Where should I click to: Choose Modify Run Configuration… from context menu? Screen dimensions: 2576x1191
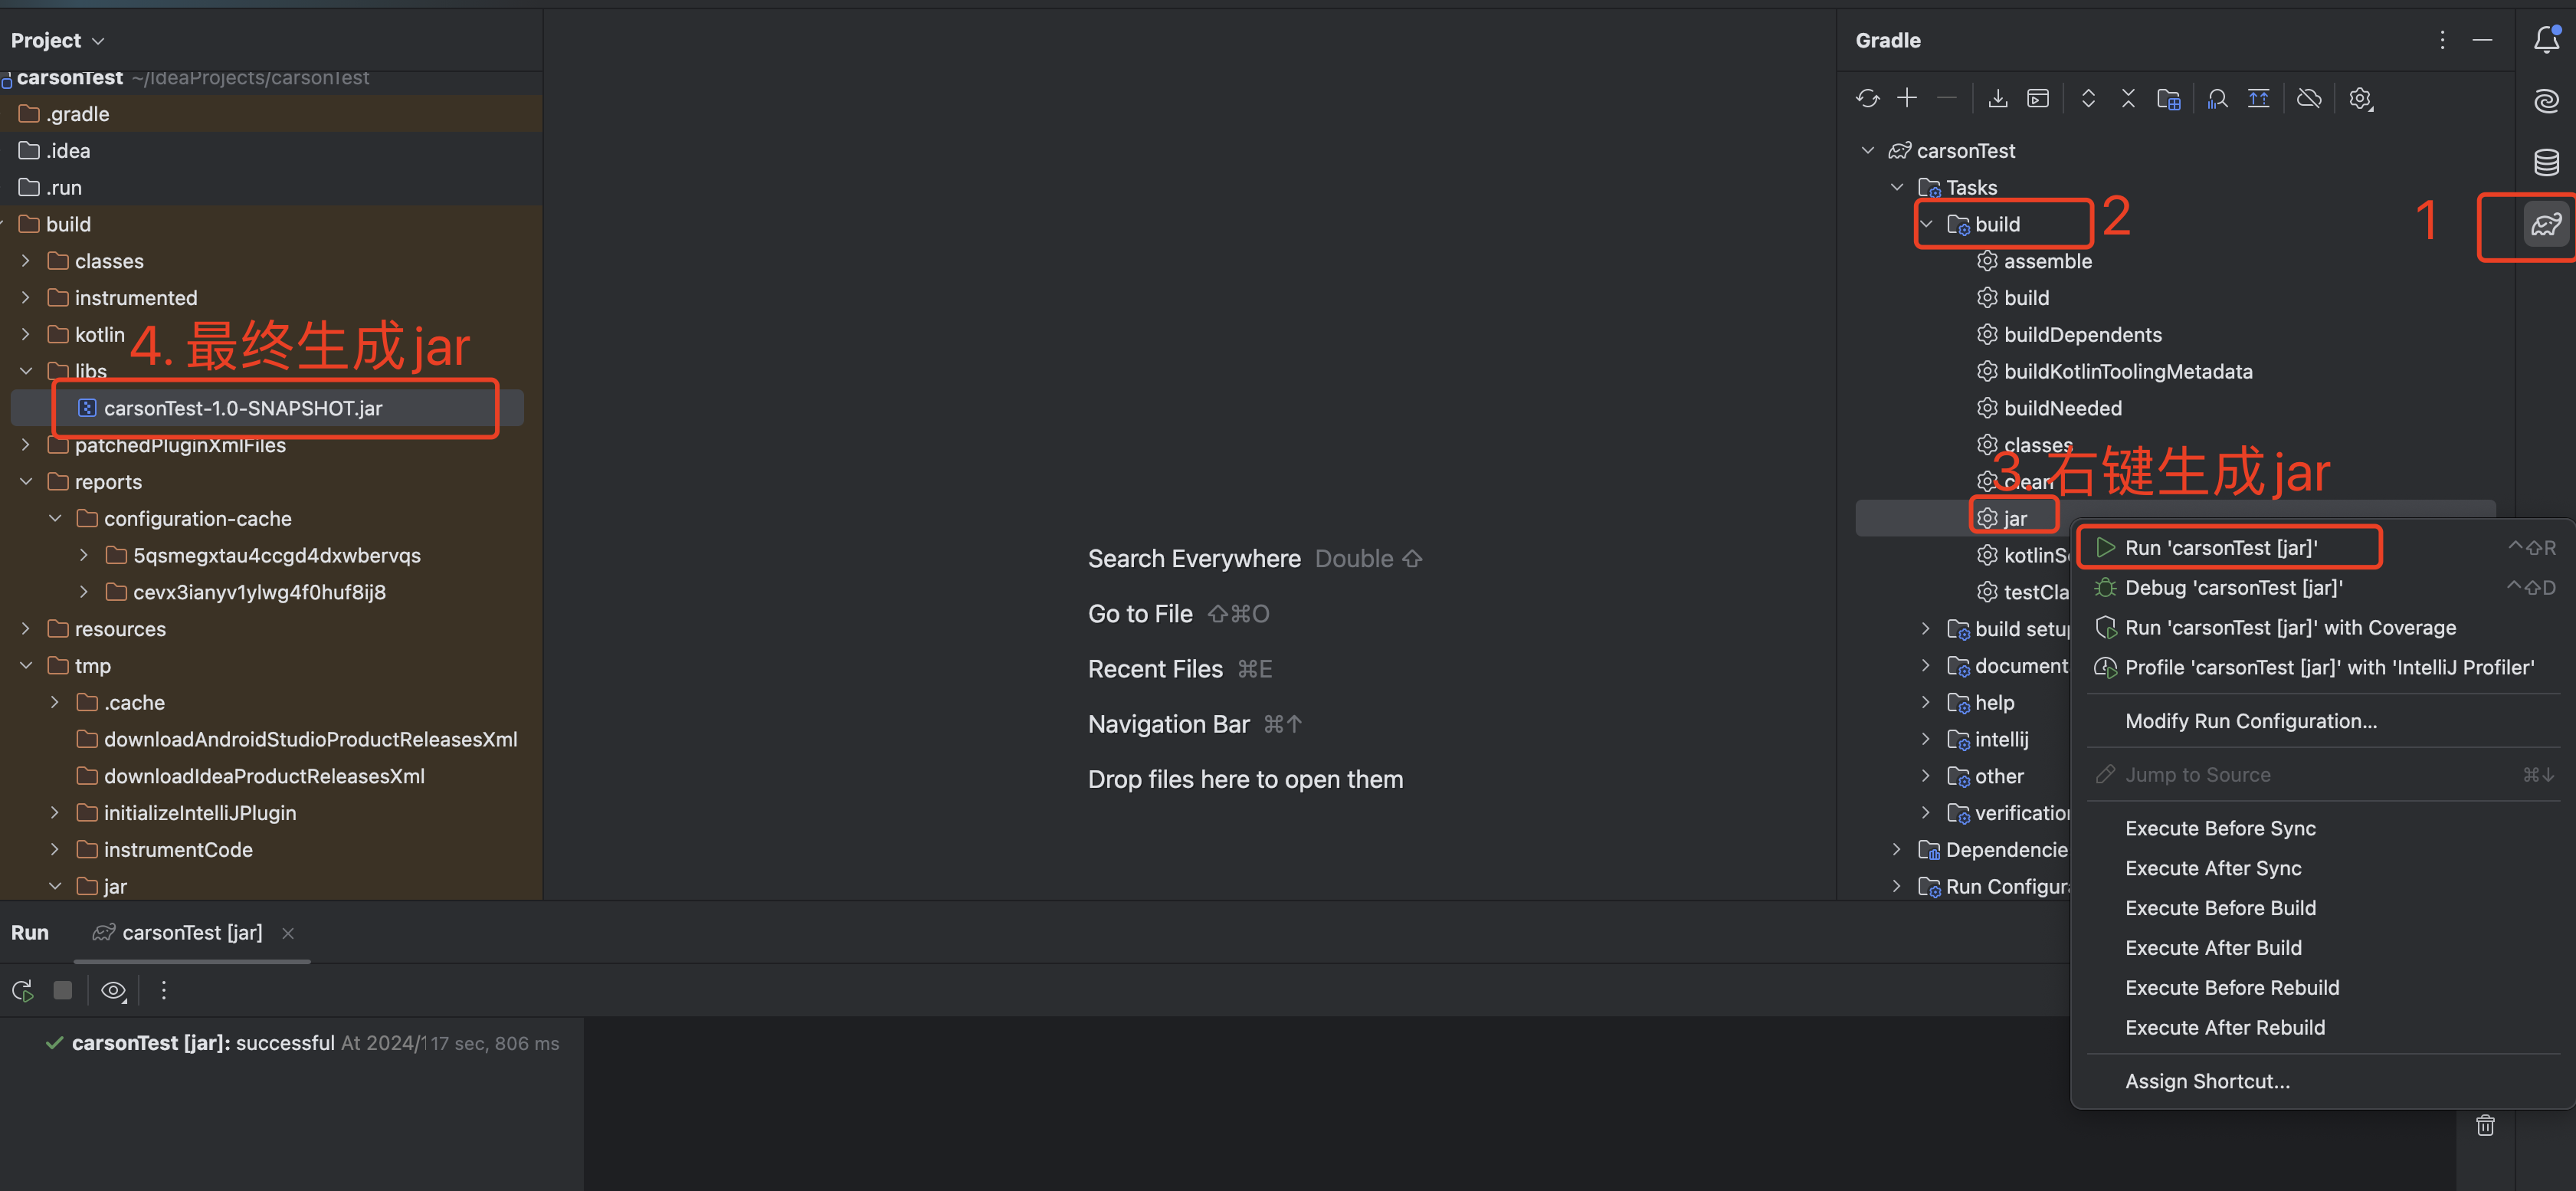[x=2250, y=721]
